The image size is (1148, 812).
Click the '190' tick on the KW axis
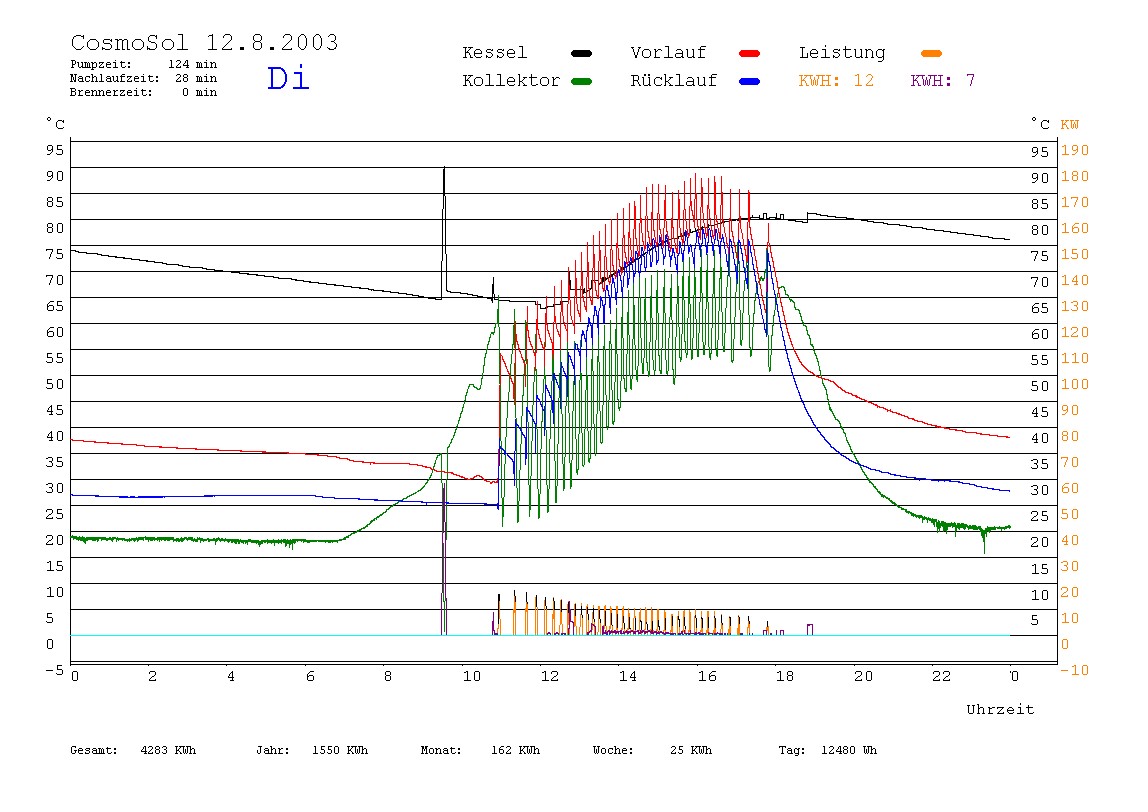tap(1075, 150)
